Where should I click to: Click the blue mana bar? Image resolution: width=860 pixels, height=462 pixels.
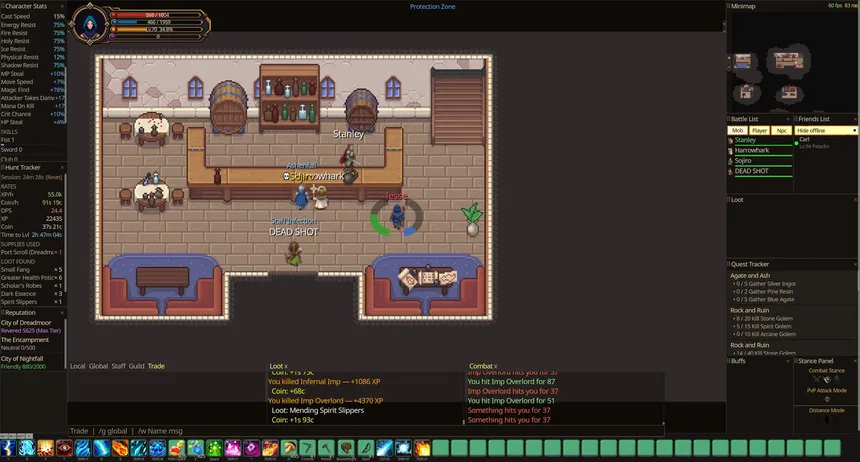(157, 22)
